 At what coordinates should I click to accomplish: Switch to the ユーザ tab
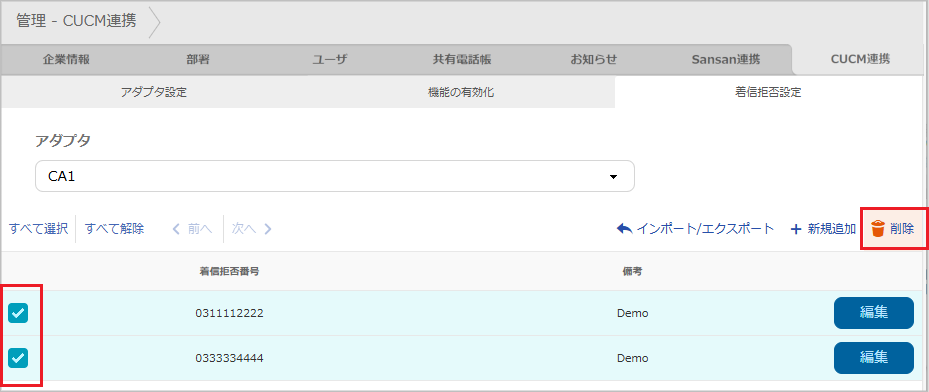329,60
